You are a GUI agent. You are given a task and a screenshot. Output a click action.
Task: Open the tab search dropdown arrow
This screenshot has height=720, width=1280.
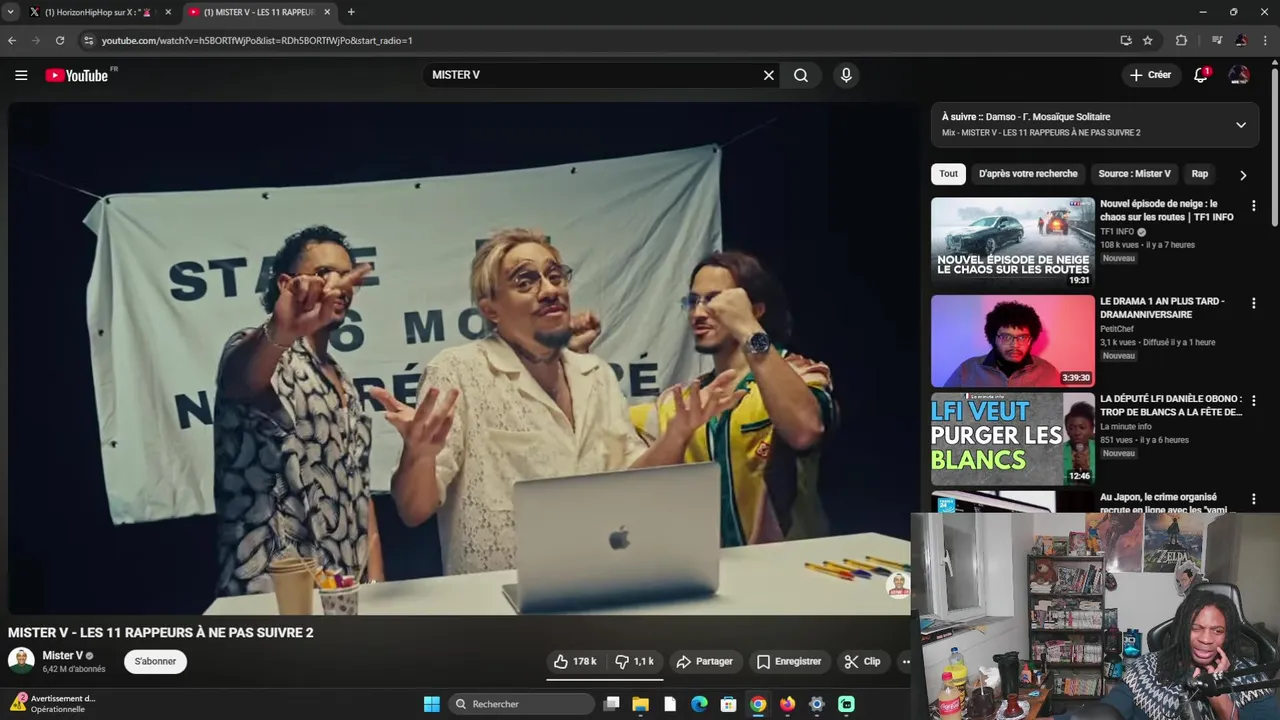coord(10,12)
